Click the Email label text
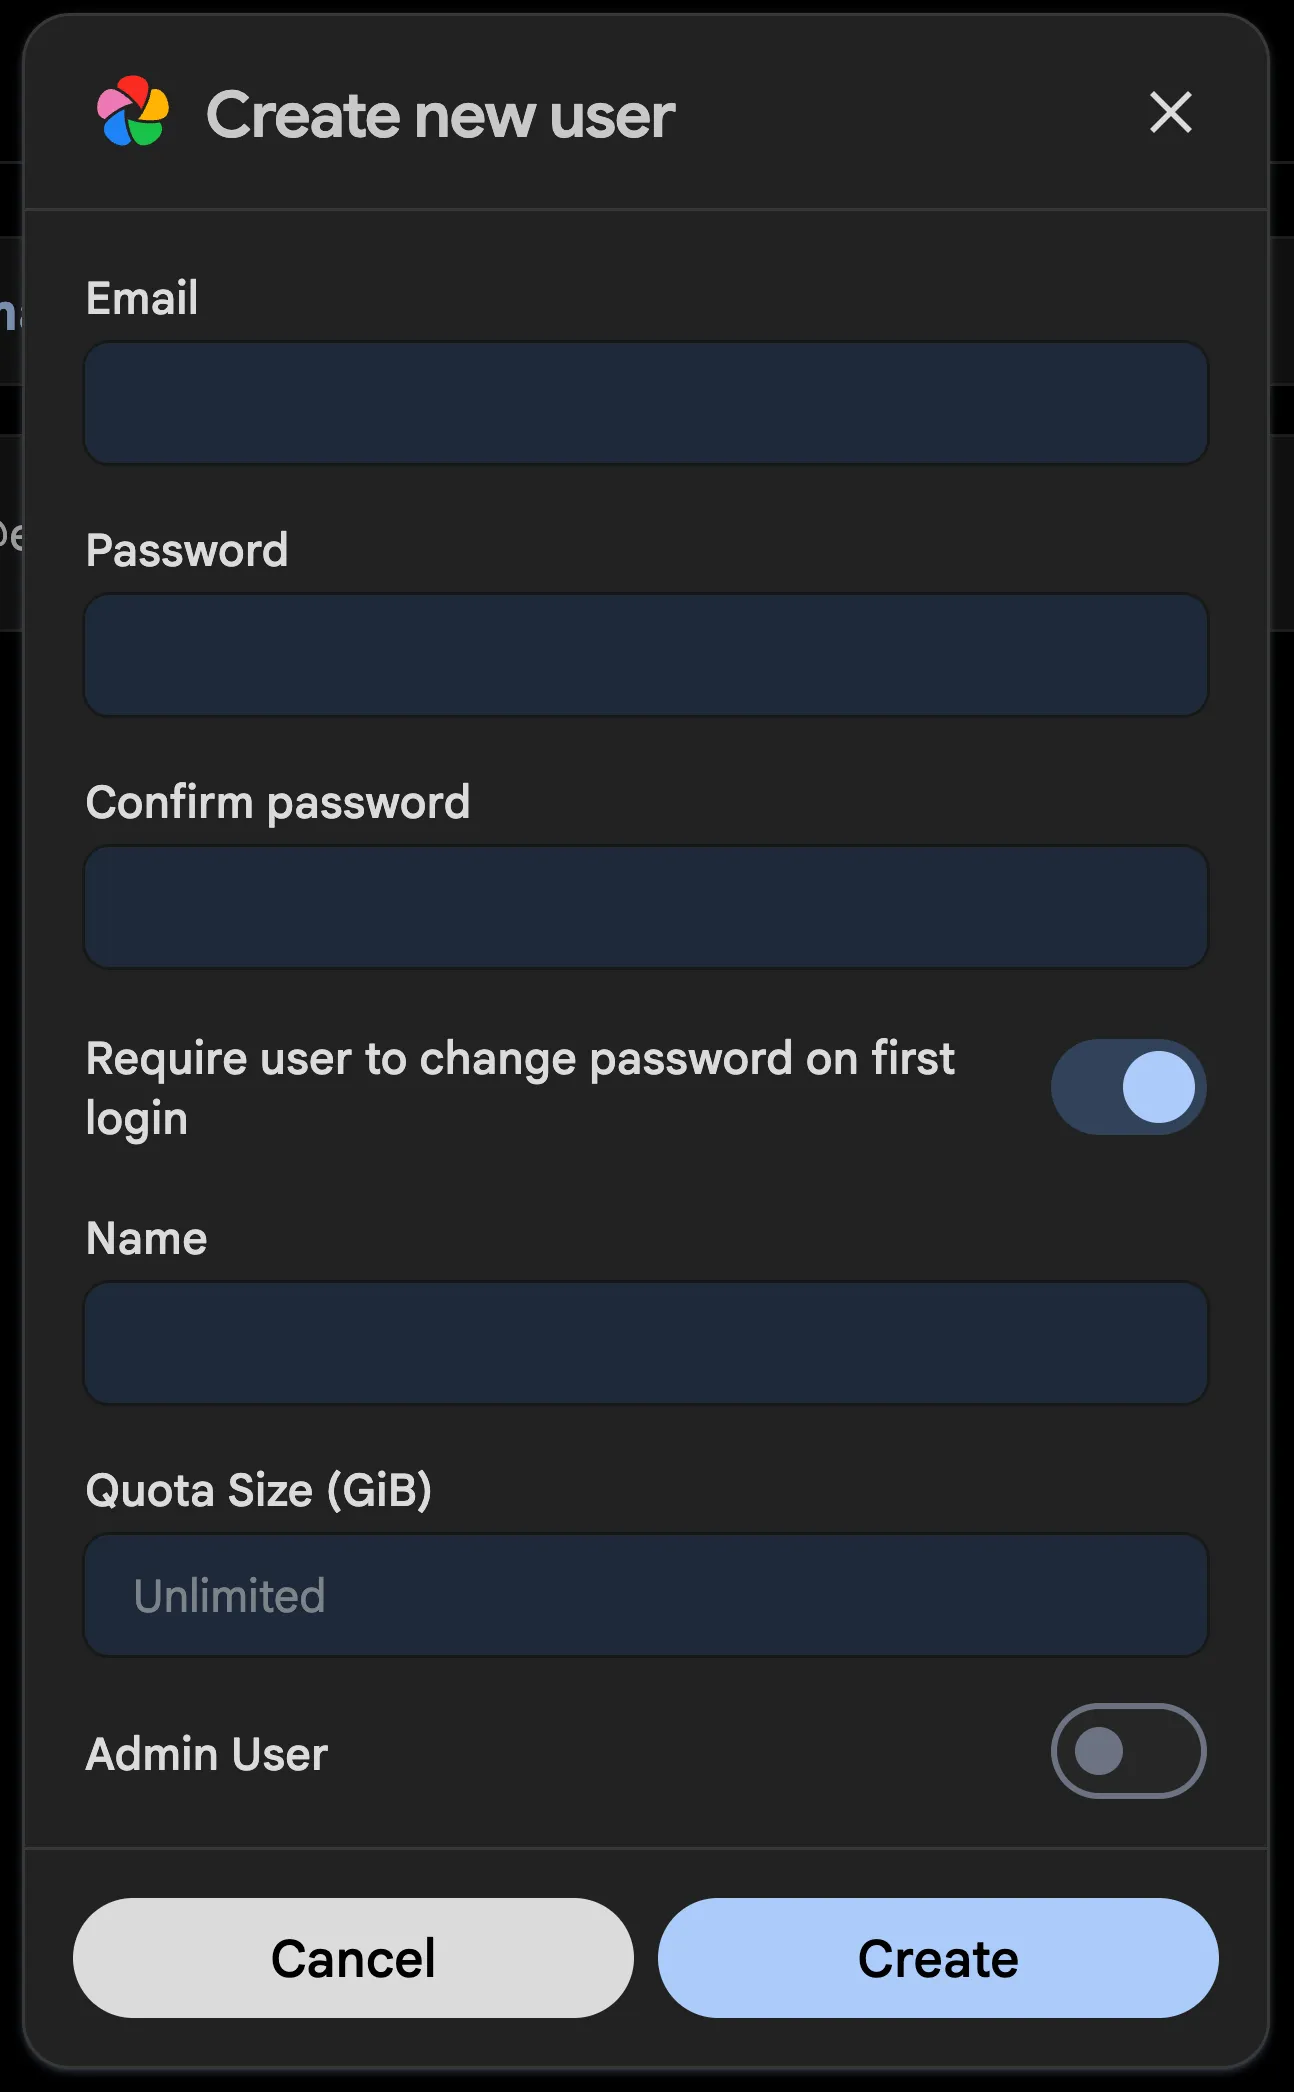Image resolution: width=1294 pixels, height=2092 pixels. point(142,298)
